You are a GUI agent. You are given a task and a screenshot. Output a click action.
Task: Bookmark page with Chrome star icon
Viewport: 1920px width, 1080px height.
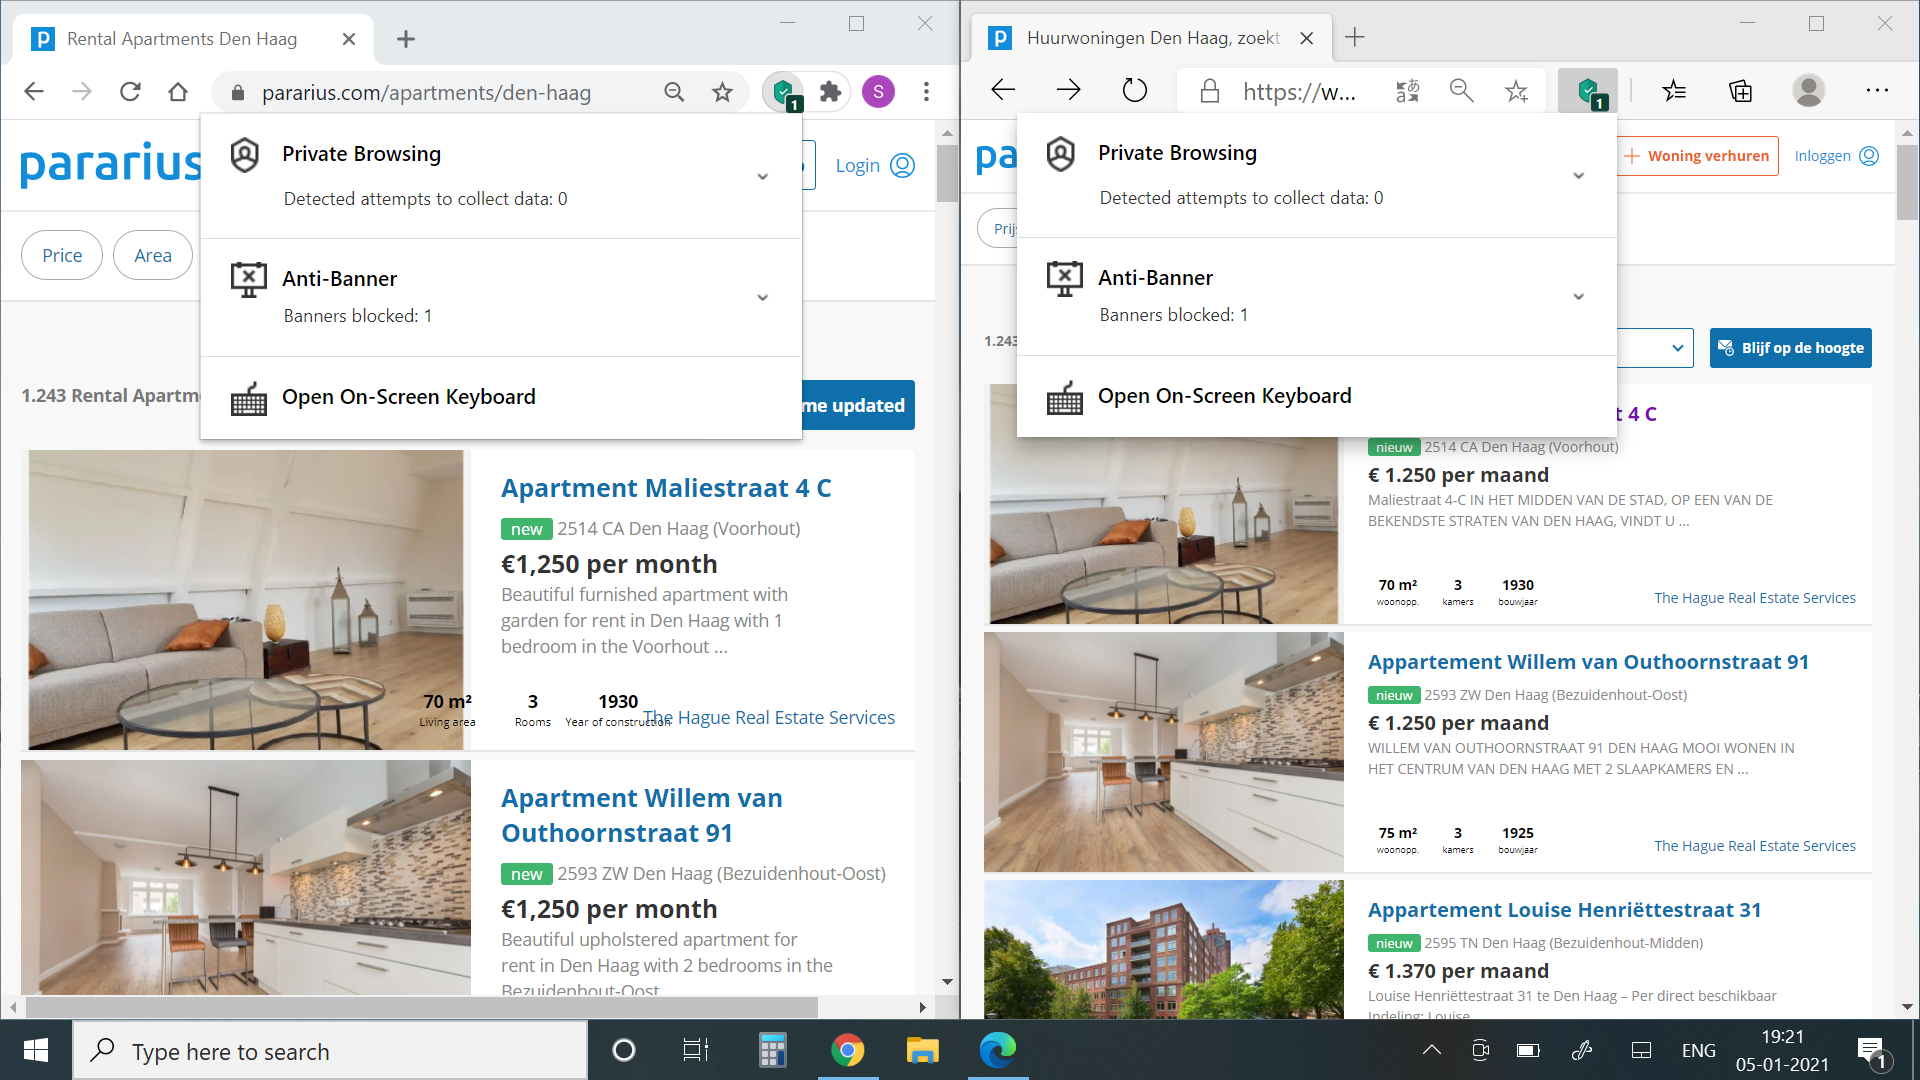pos(722,92)
